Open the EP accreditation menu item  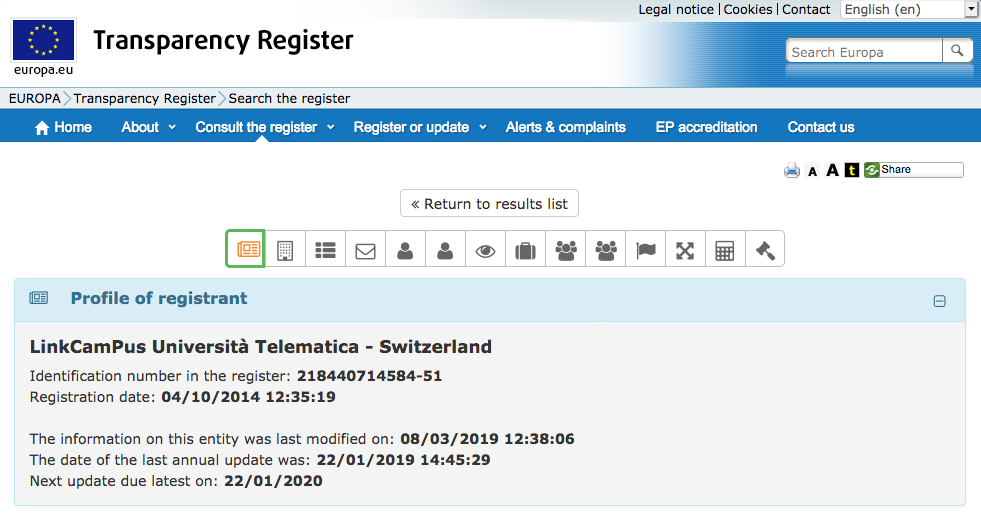[x=706, y=127]
